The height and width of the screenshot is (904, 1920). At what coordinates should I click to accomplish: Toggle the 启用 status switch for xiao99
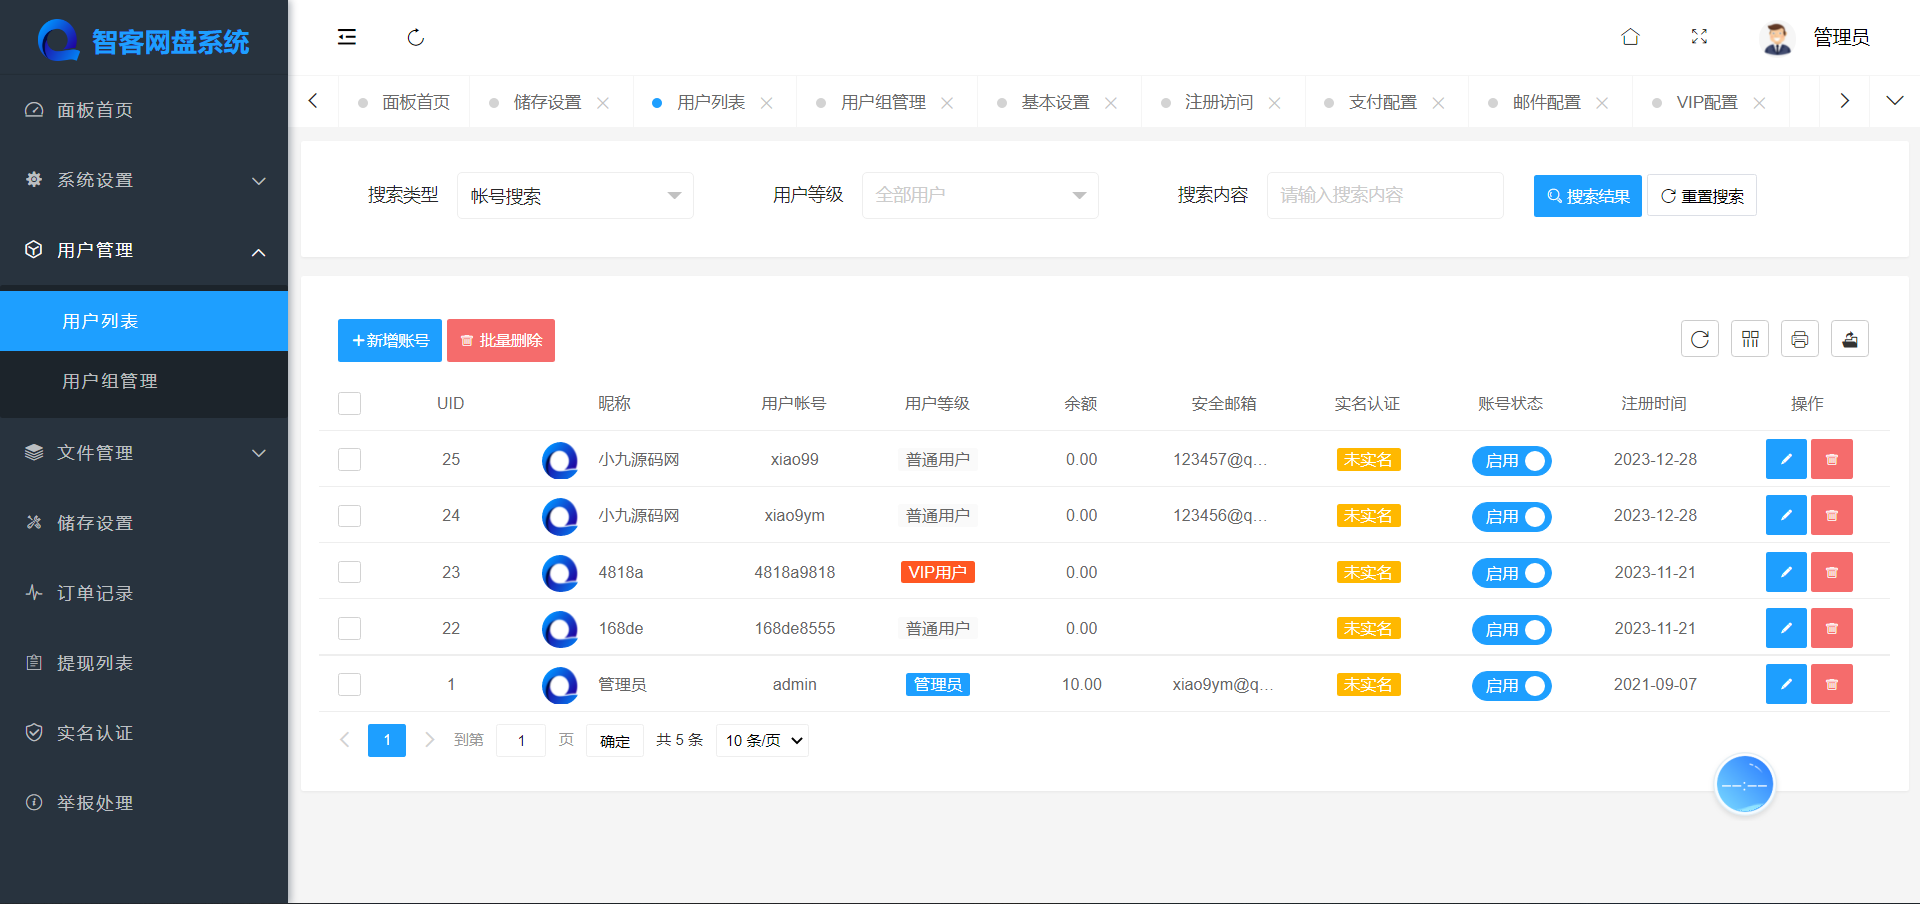tap(1511, 460)
